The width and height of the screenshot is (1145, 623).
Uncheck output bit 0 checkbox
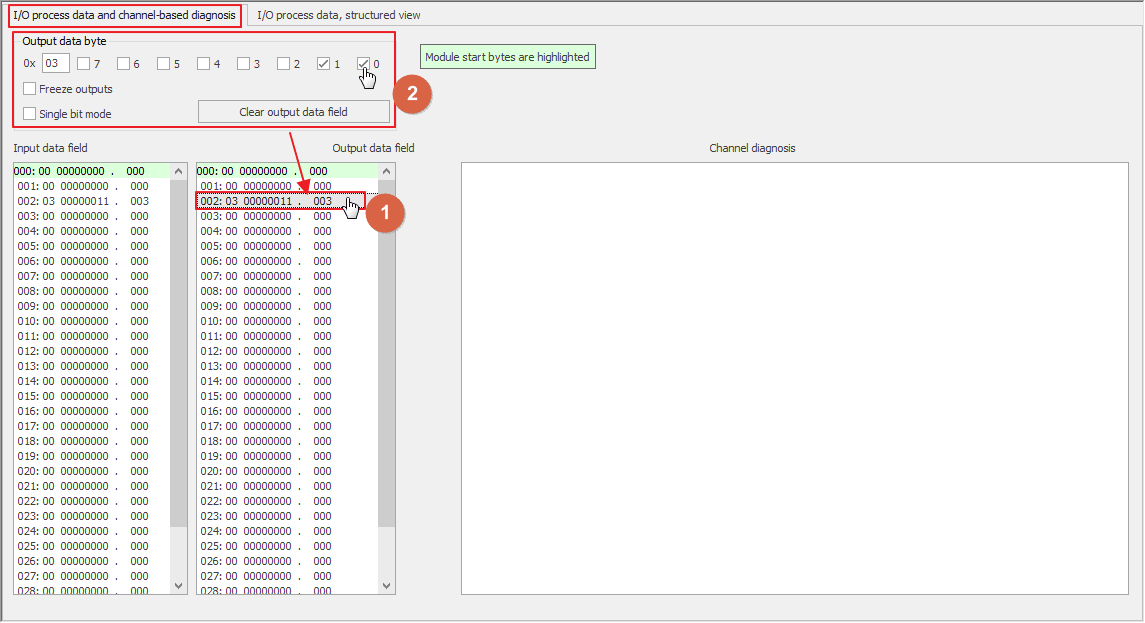[x=364, y=64]
